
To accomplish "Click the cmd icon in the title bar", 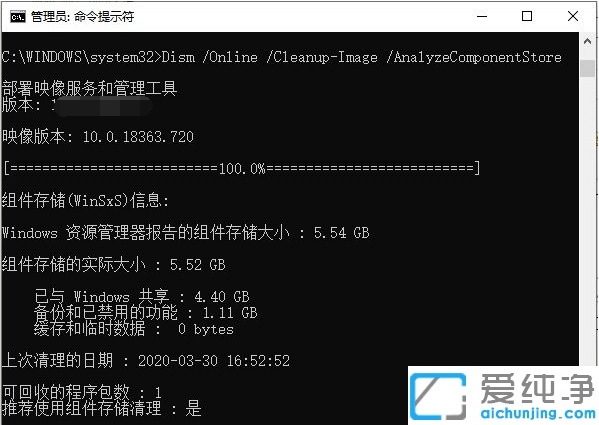I will click(18, 16).
